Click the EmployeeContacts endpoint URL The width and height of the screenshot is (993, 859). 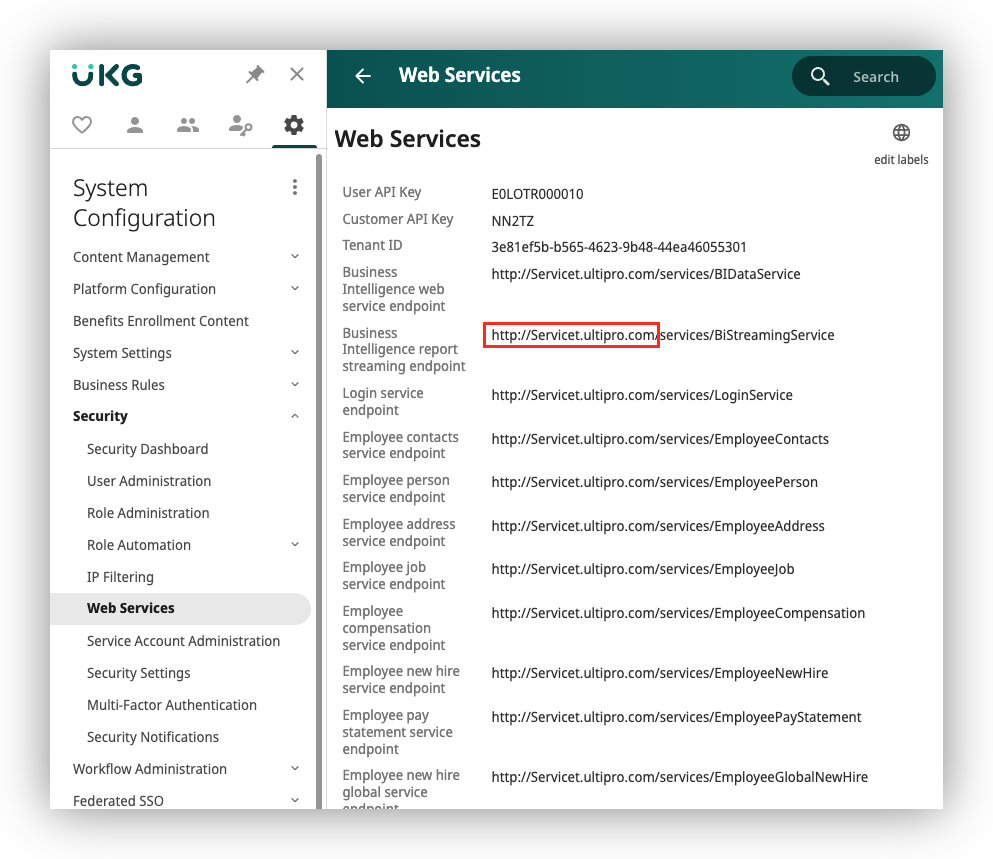pos(660,439)
